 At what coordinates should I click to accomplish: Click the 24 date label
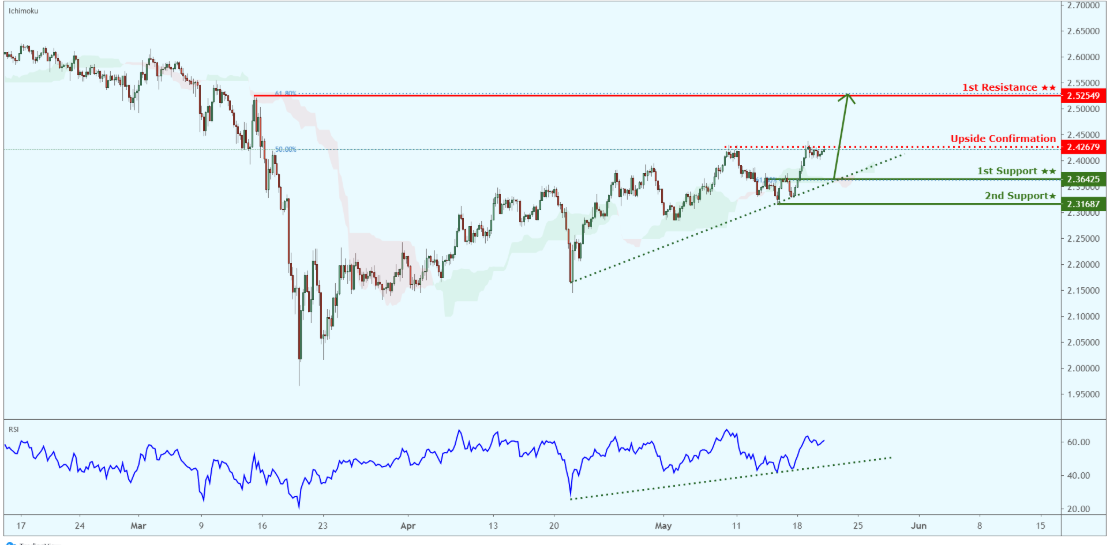click(x=79, y=527)
